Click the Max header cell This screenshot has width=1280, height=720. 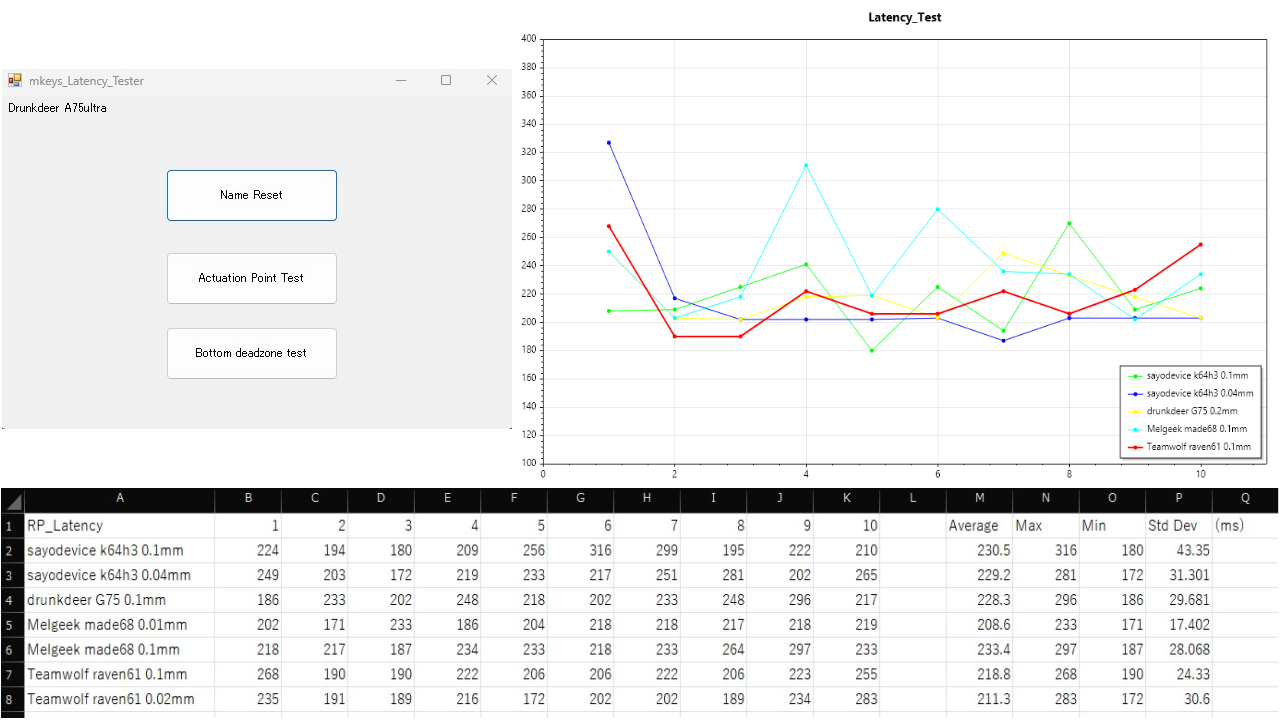click(1046, 525)
